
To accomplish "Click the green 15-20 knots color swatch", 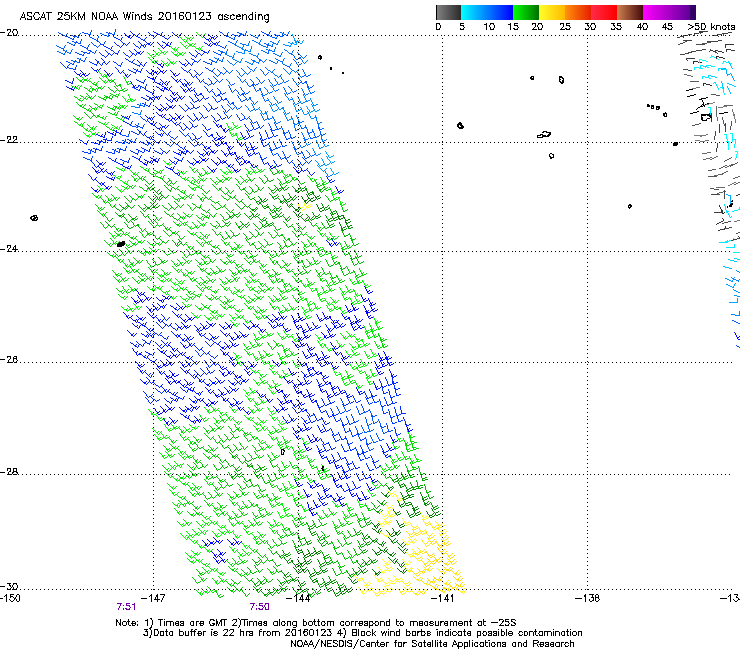I will pos(526,12).
